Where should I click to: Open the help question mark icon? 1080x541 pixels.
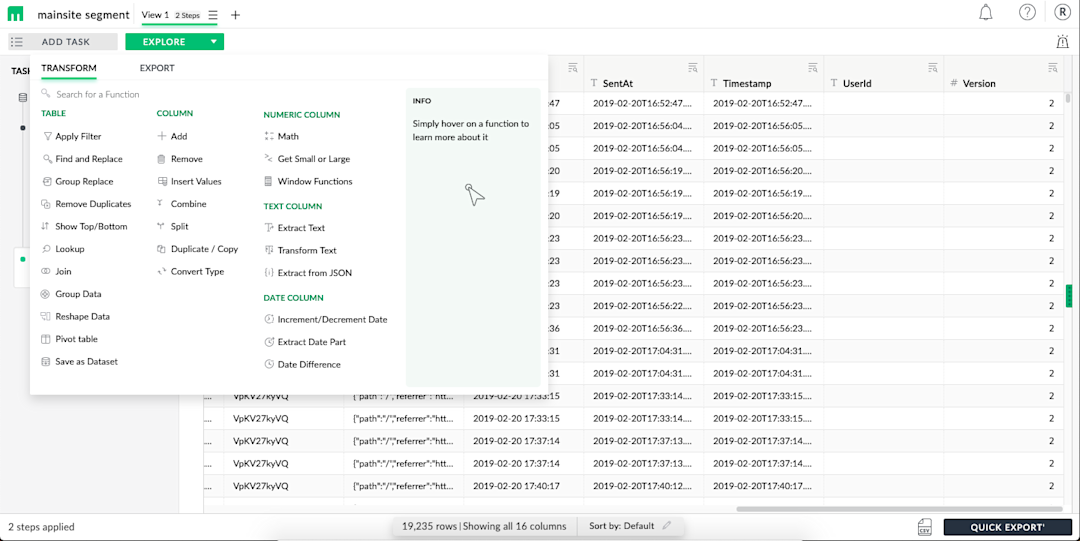coord(1027,12)
